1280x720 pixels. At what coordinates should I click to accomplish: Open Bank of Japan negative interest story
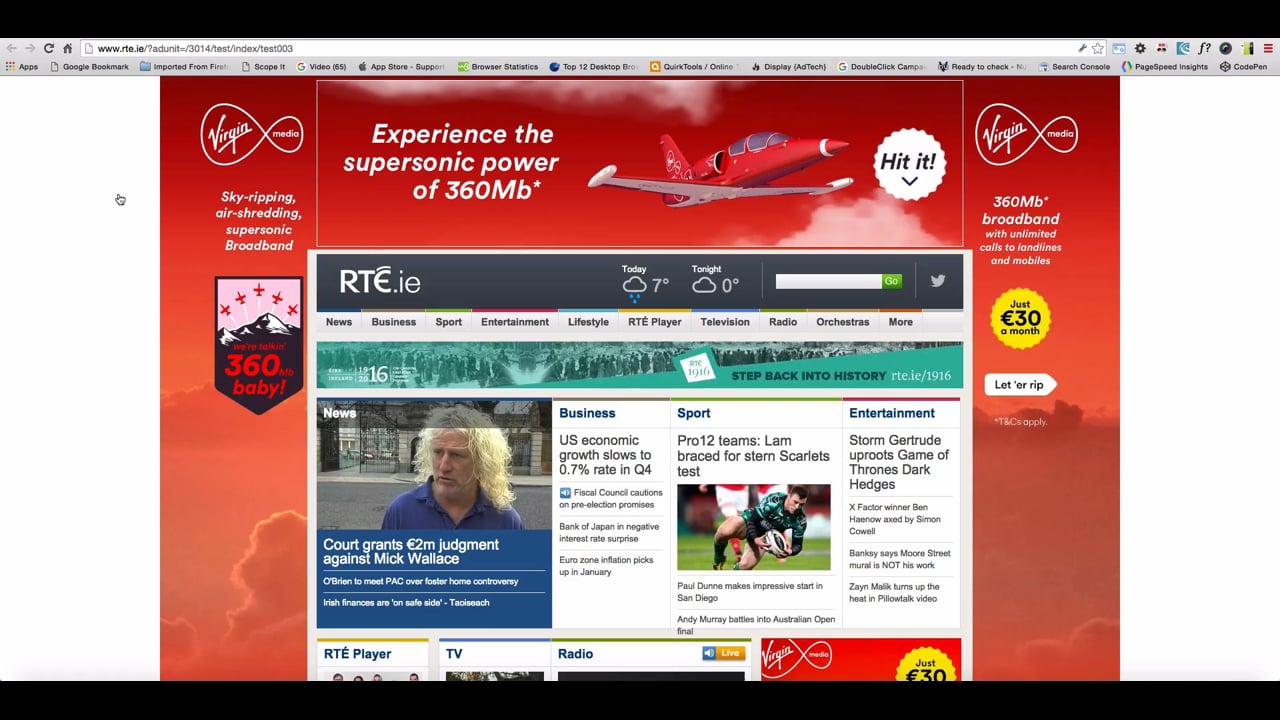coord(609,532)
